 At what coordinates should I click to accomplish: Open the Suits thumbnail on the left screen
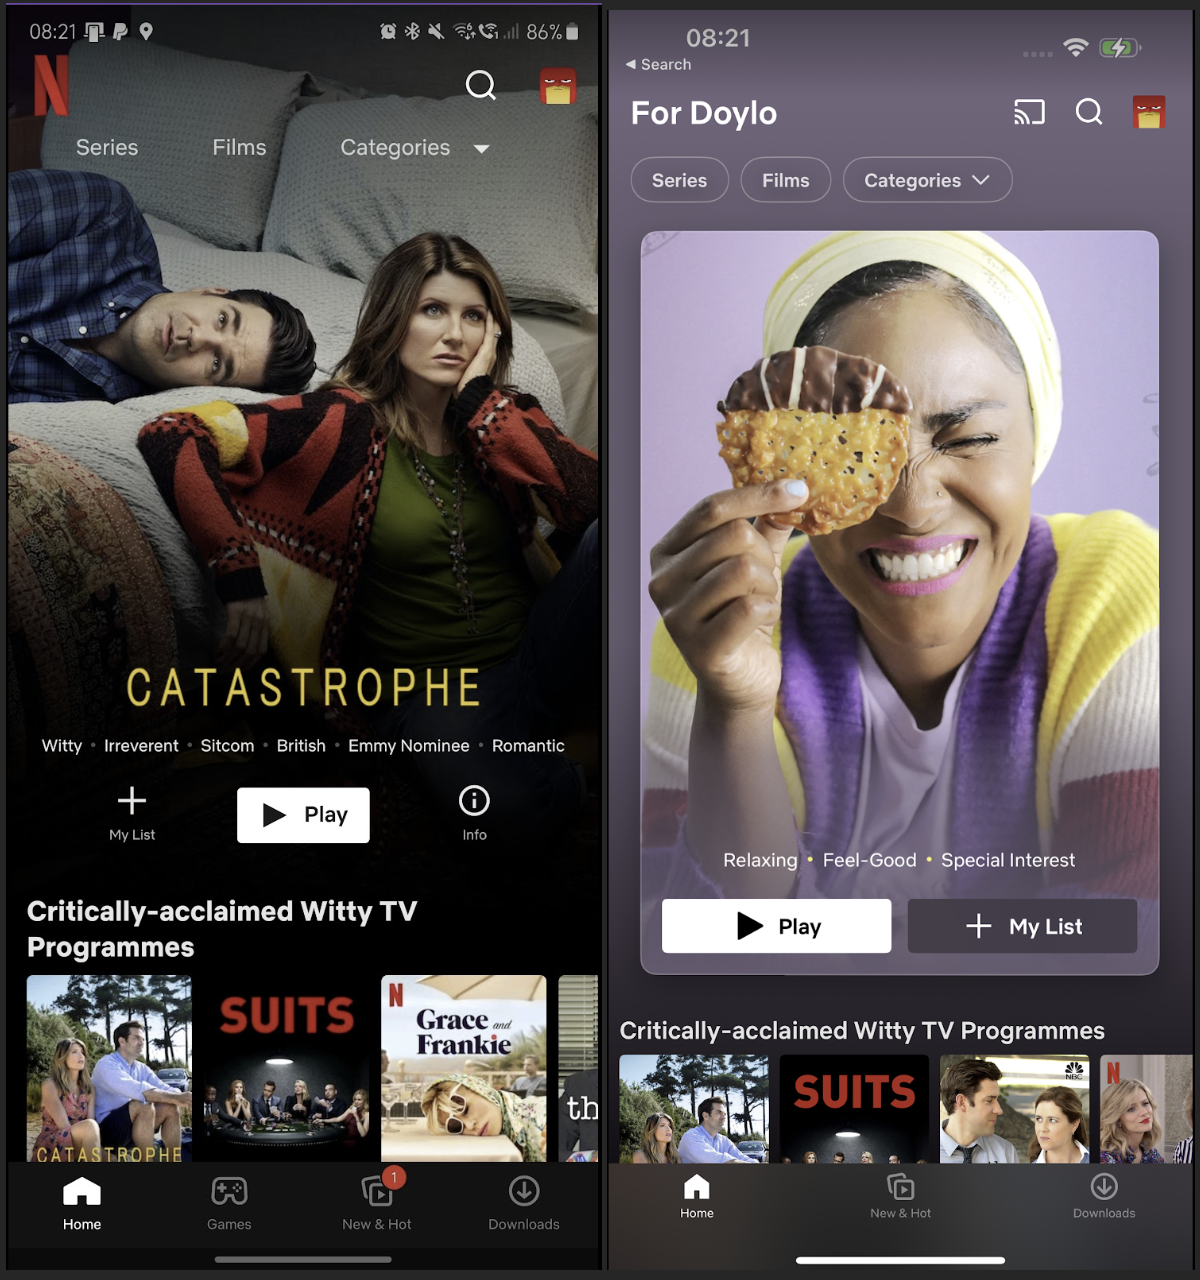click(x=287, y=1068)
